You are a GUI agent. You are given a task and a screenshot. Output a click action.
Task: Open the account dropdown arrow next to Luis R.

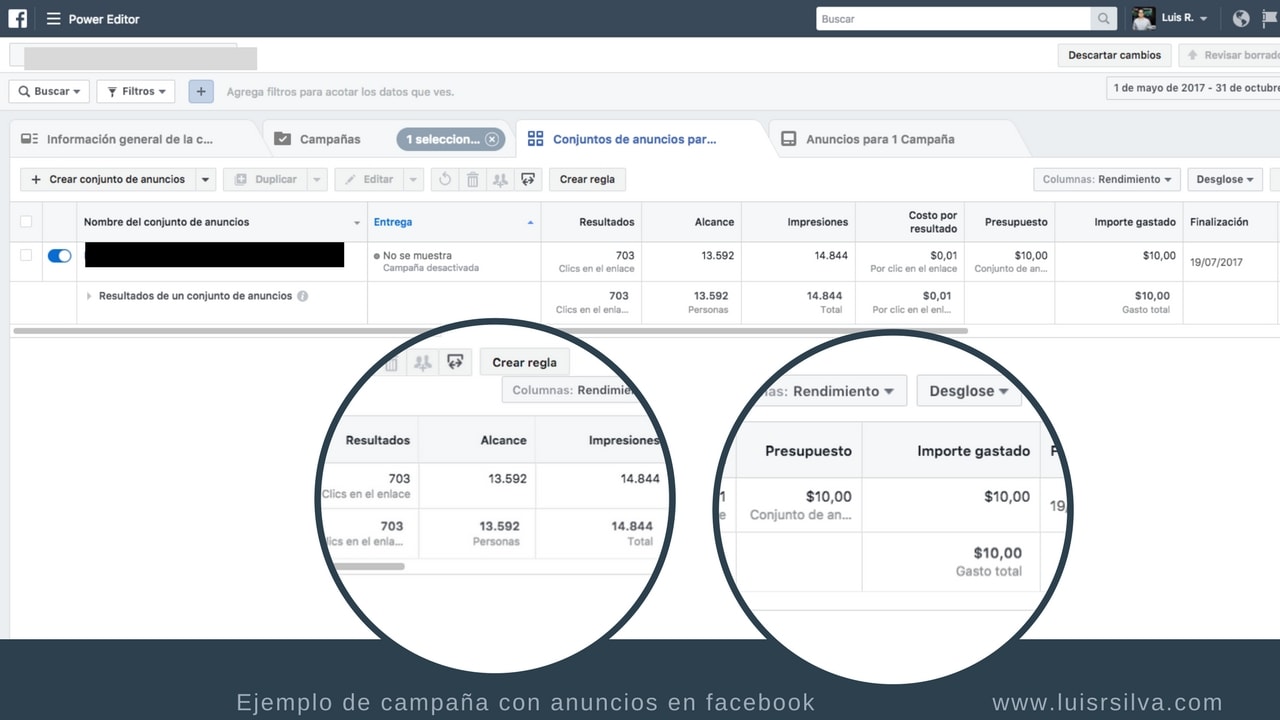pos(1203,19)
